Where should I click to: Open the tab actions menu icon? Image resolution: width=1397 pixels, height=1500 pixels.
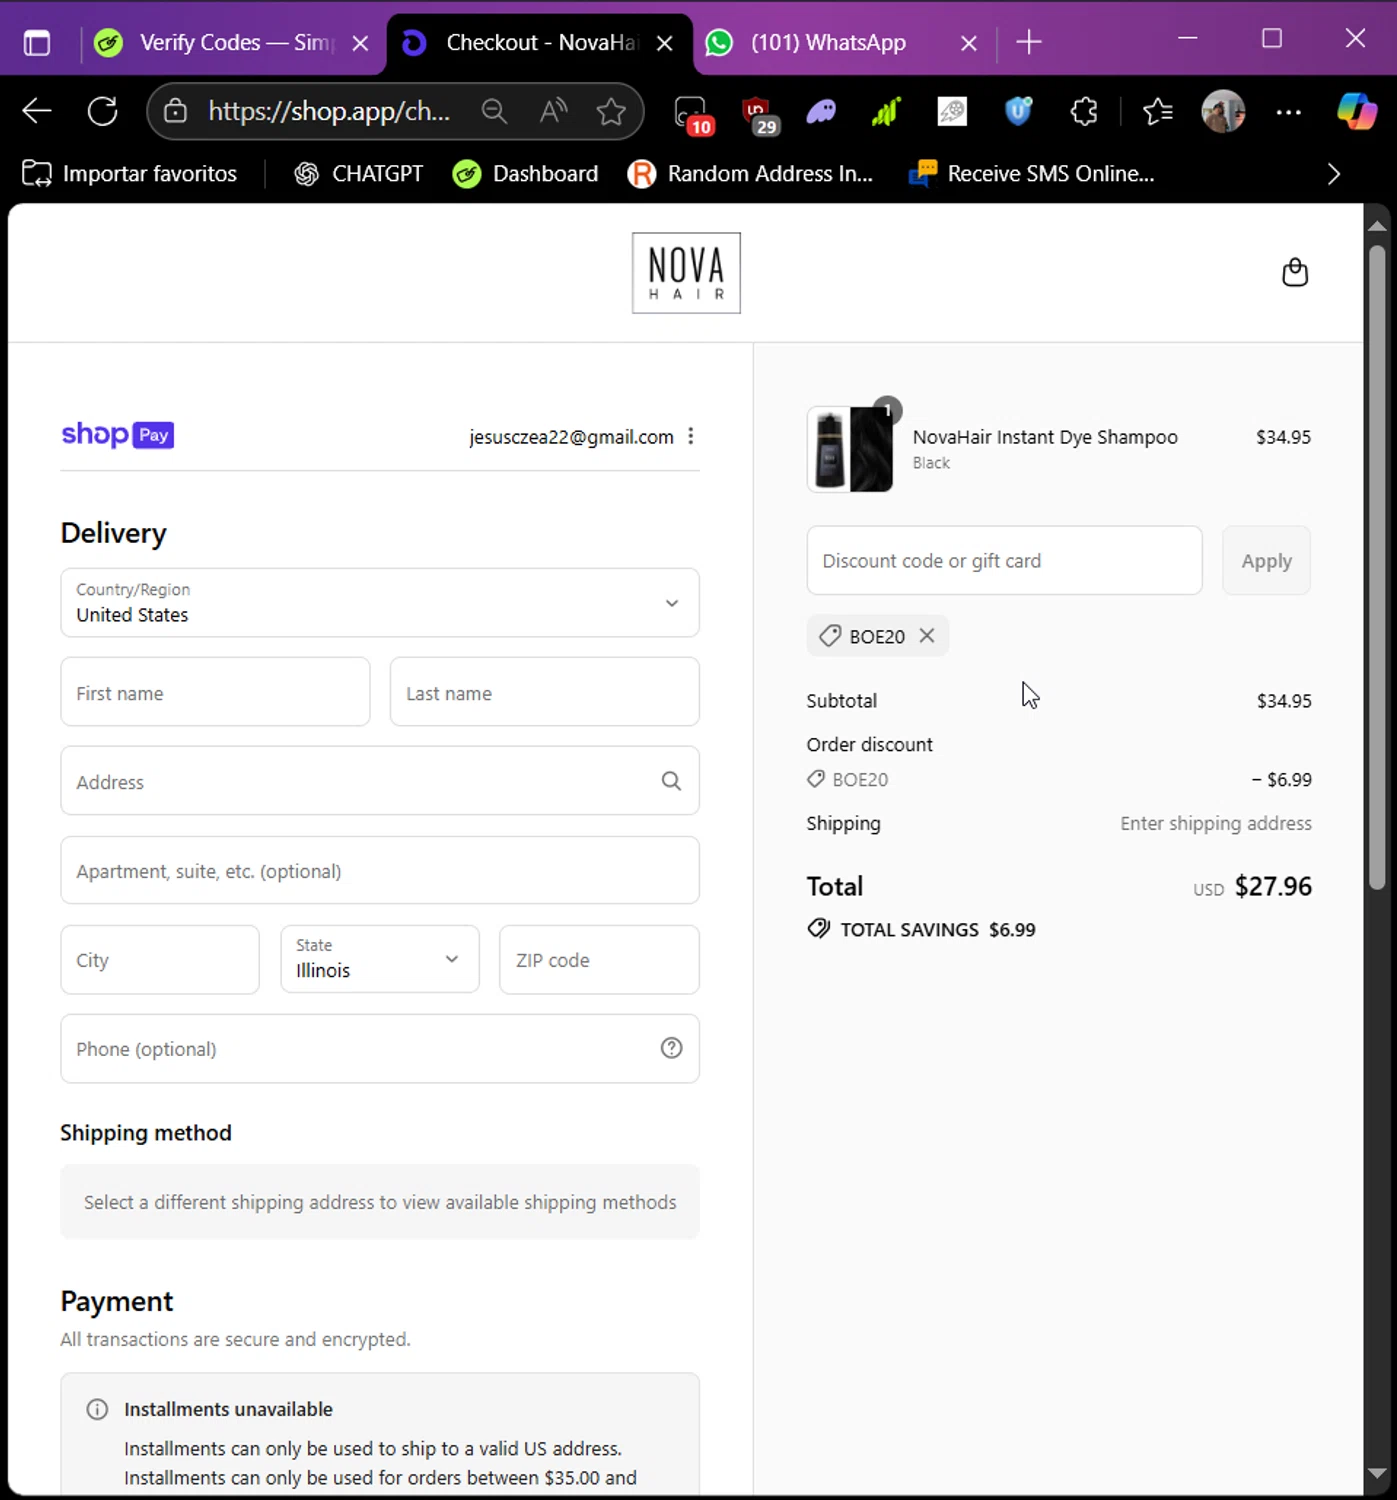point(37,43)
